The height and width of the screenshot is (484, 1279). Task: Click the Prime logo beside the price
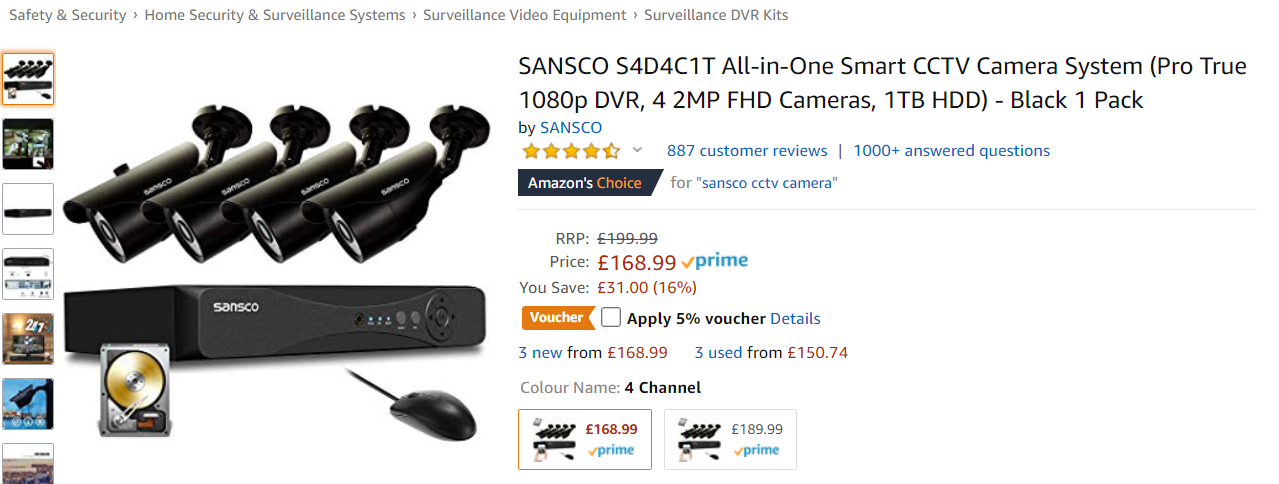pyautogui.click(x=715, y=262)
